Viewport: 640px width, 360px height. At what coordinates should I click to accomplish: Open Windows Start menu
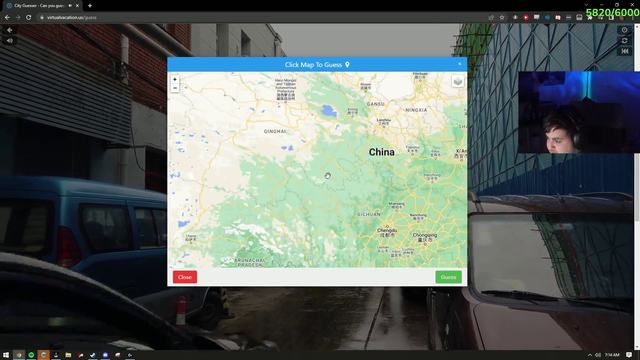6,355
